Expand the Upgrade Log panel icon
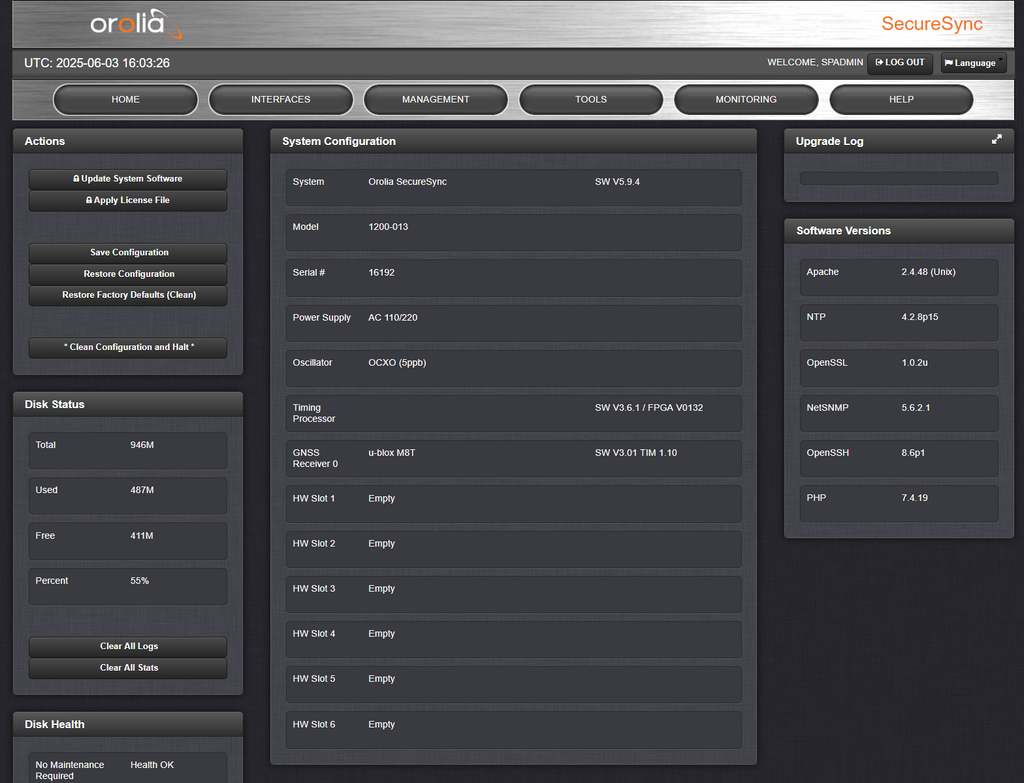1024x783 pixels. point(997,139)
